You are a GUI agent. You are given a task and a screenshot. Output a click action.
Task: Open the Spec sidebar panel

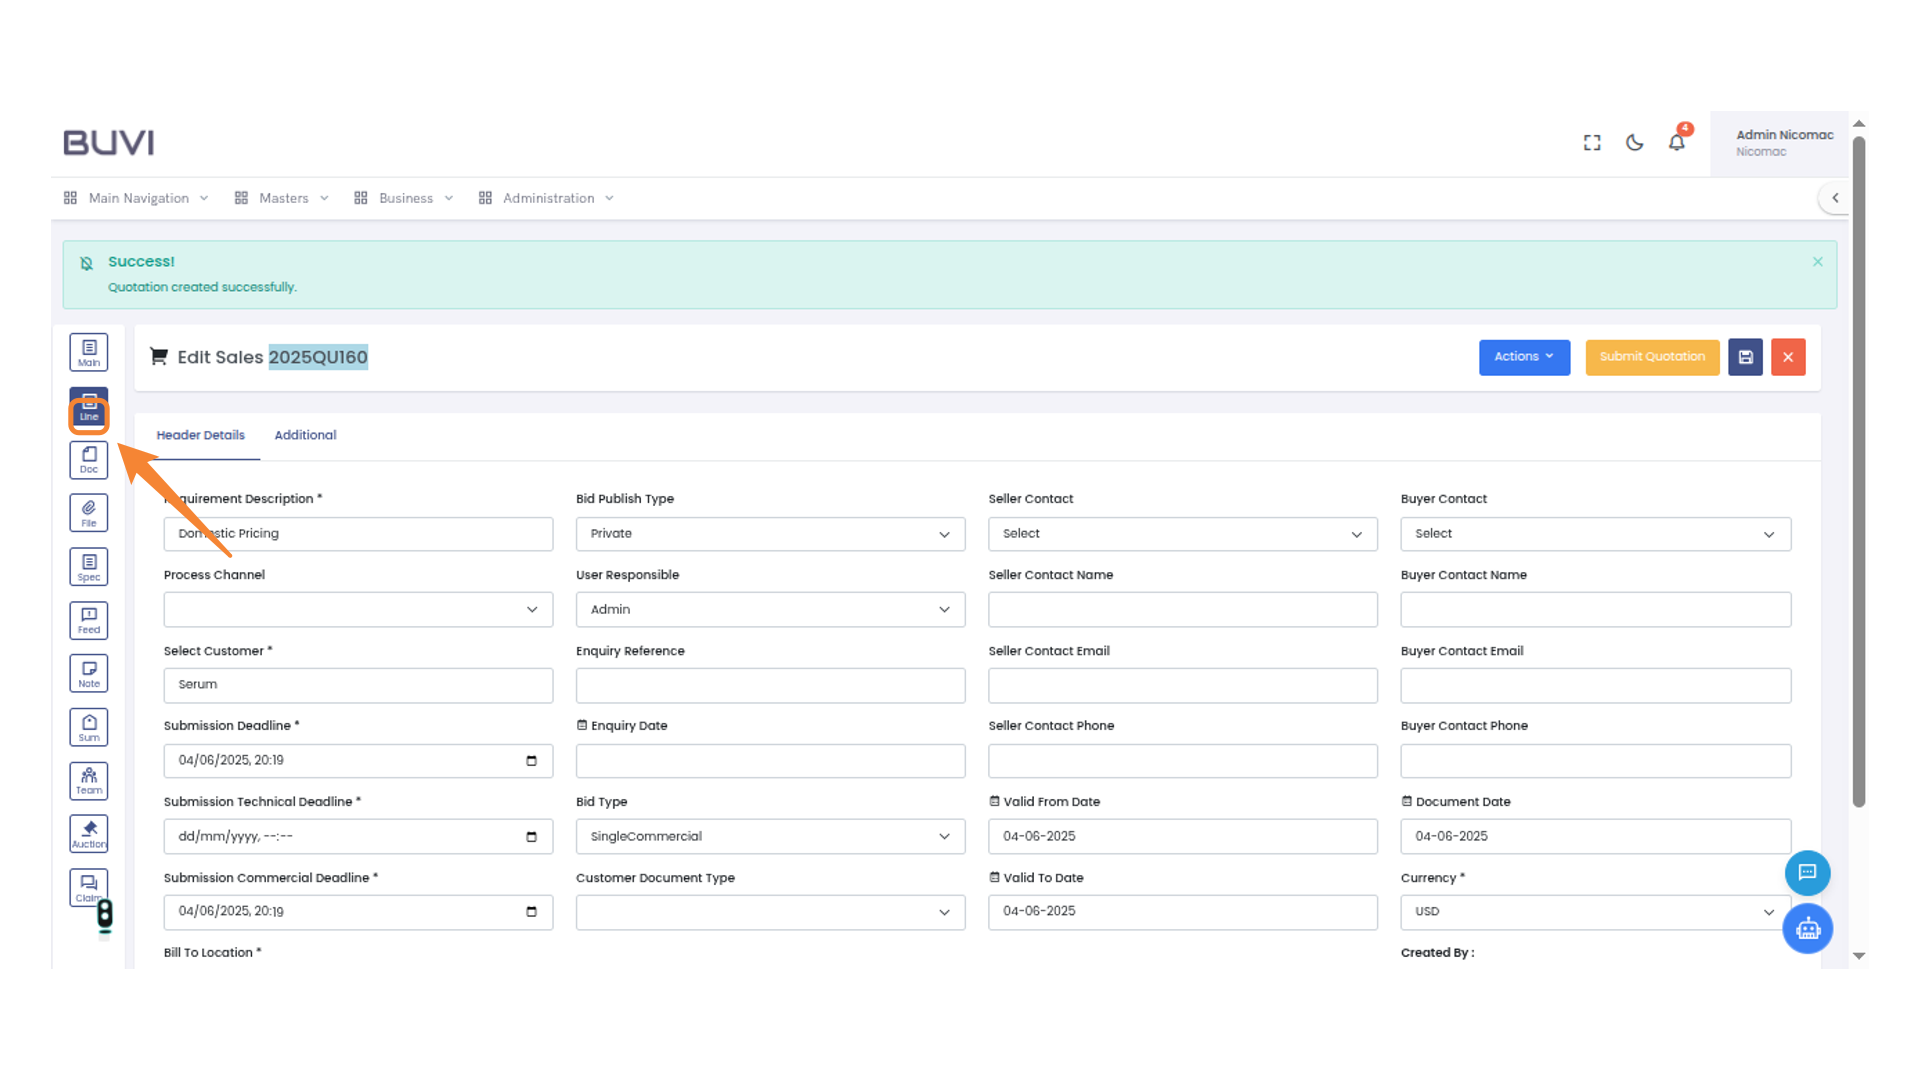(88, 566)
